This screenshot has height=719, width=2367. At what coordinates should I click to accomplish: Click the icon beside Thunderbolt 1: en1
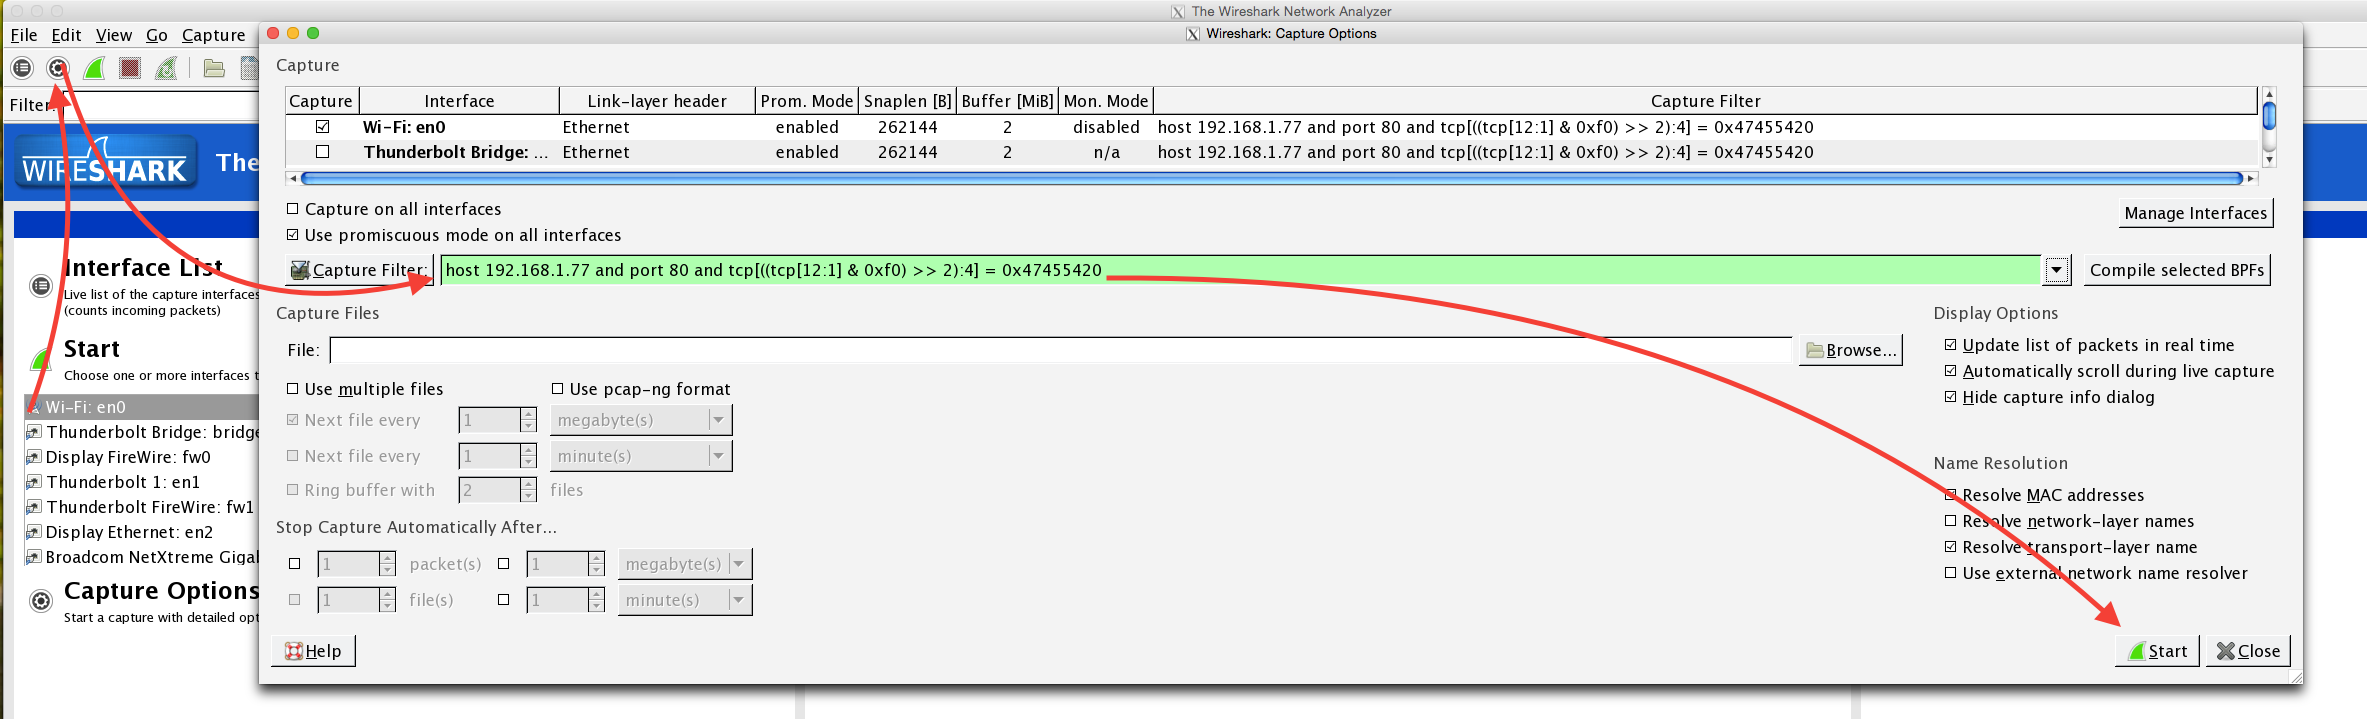(33, 482)
